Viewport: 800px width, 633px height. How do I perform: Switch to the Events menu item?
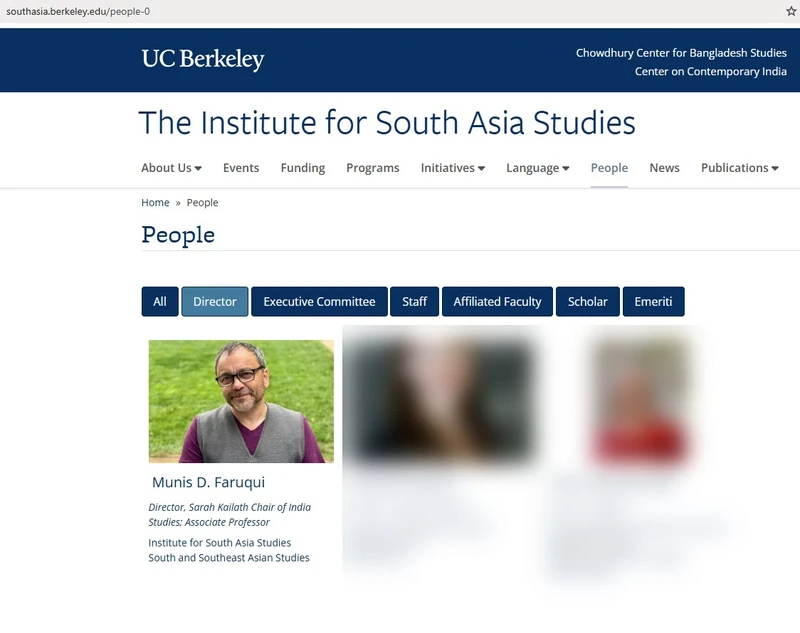[x=241, y=168]
